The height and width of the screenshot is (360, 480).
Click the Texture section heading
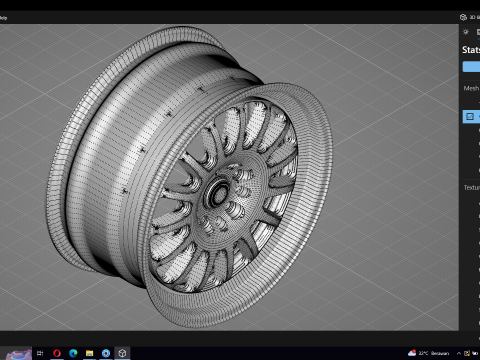[x=472, y=188]
